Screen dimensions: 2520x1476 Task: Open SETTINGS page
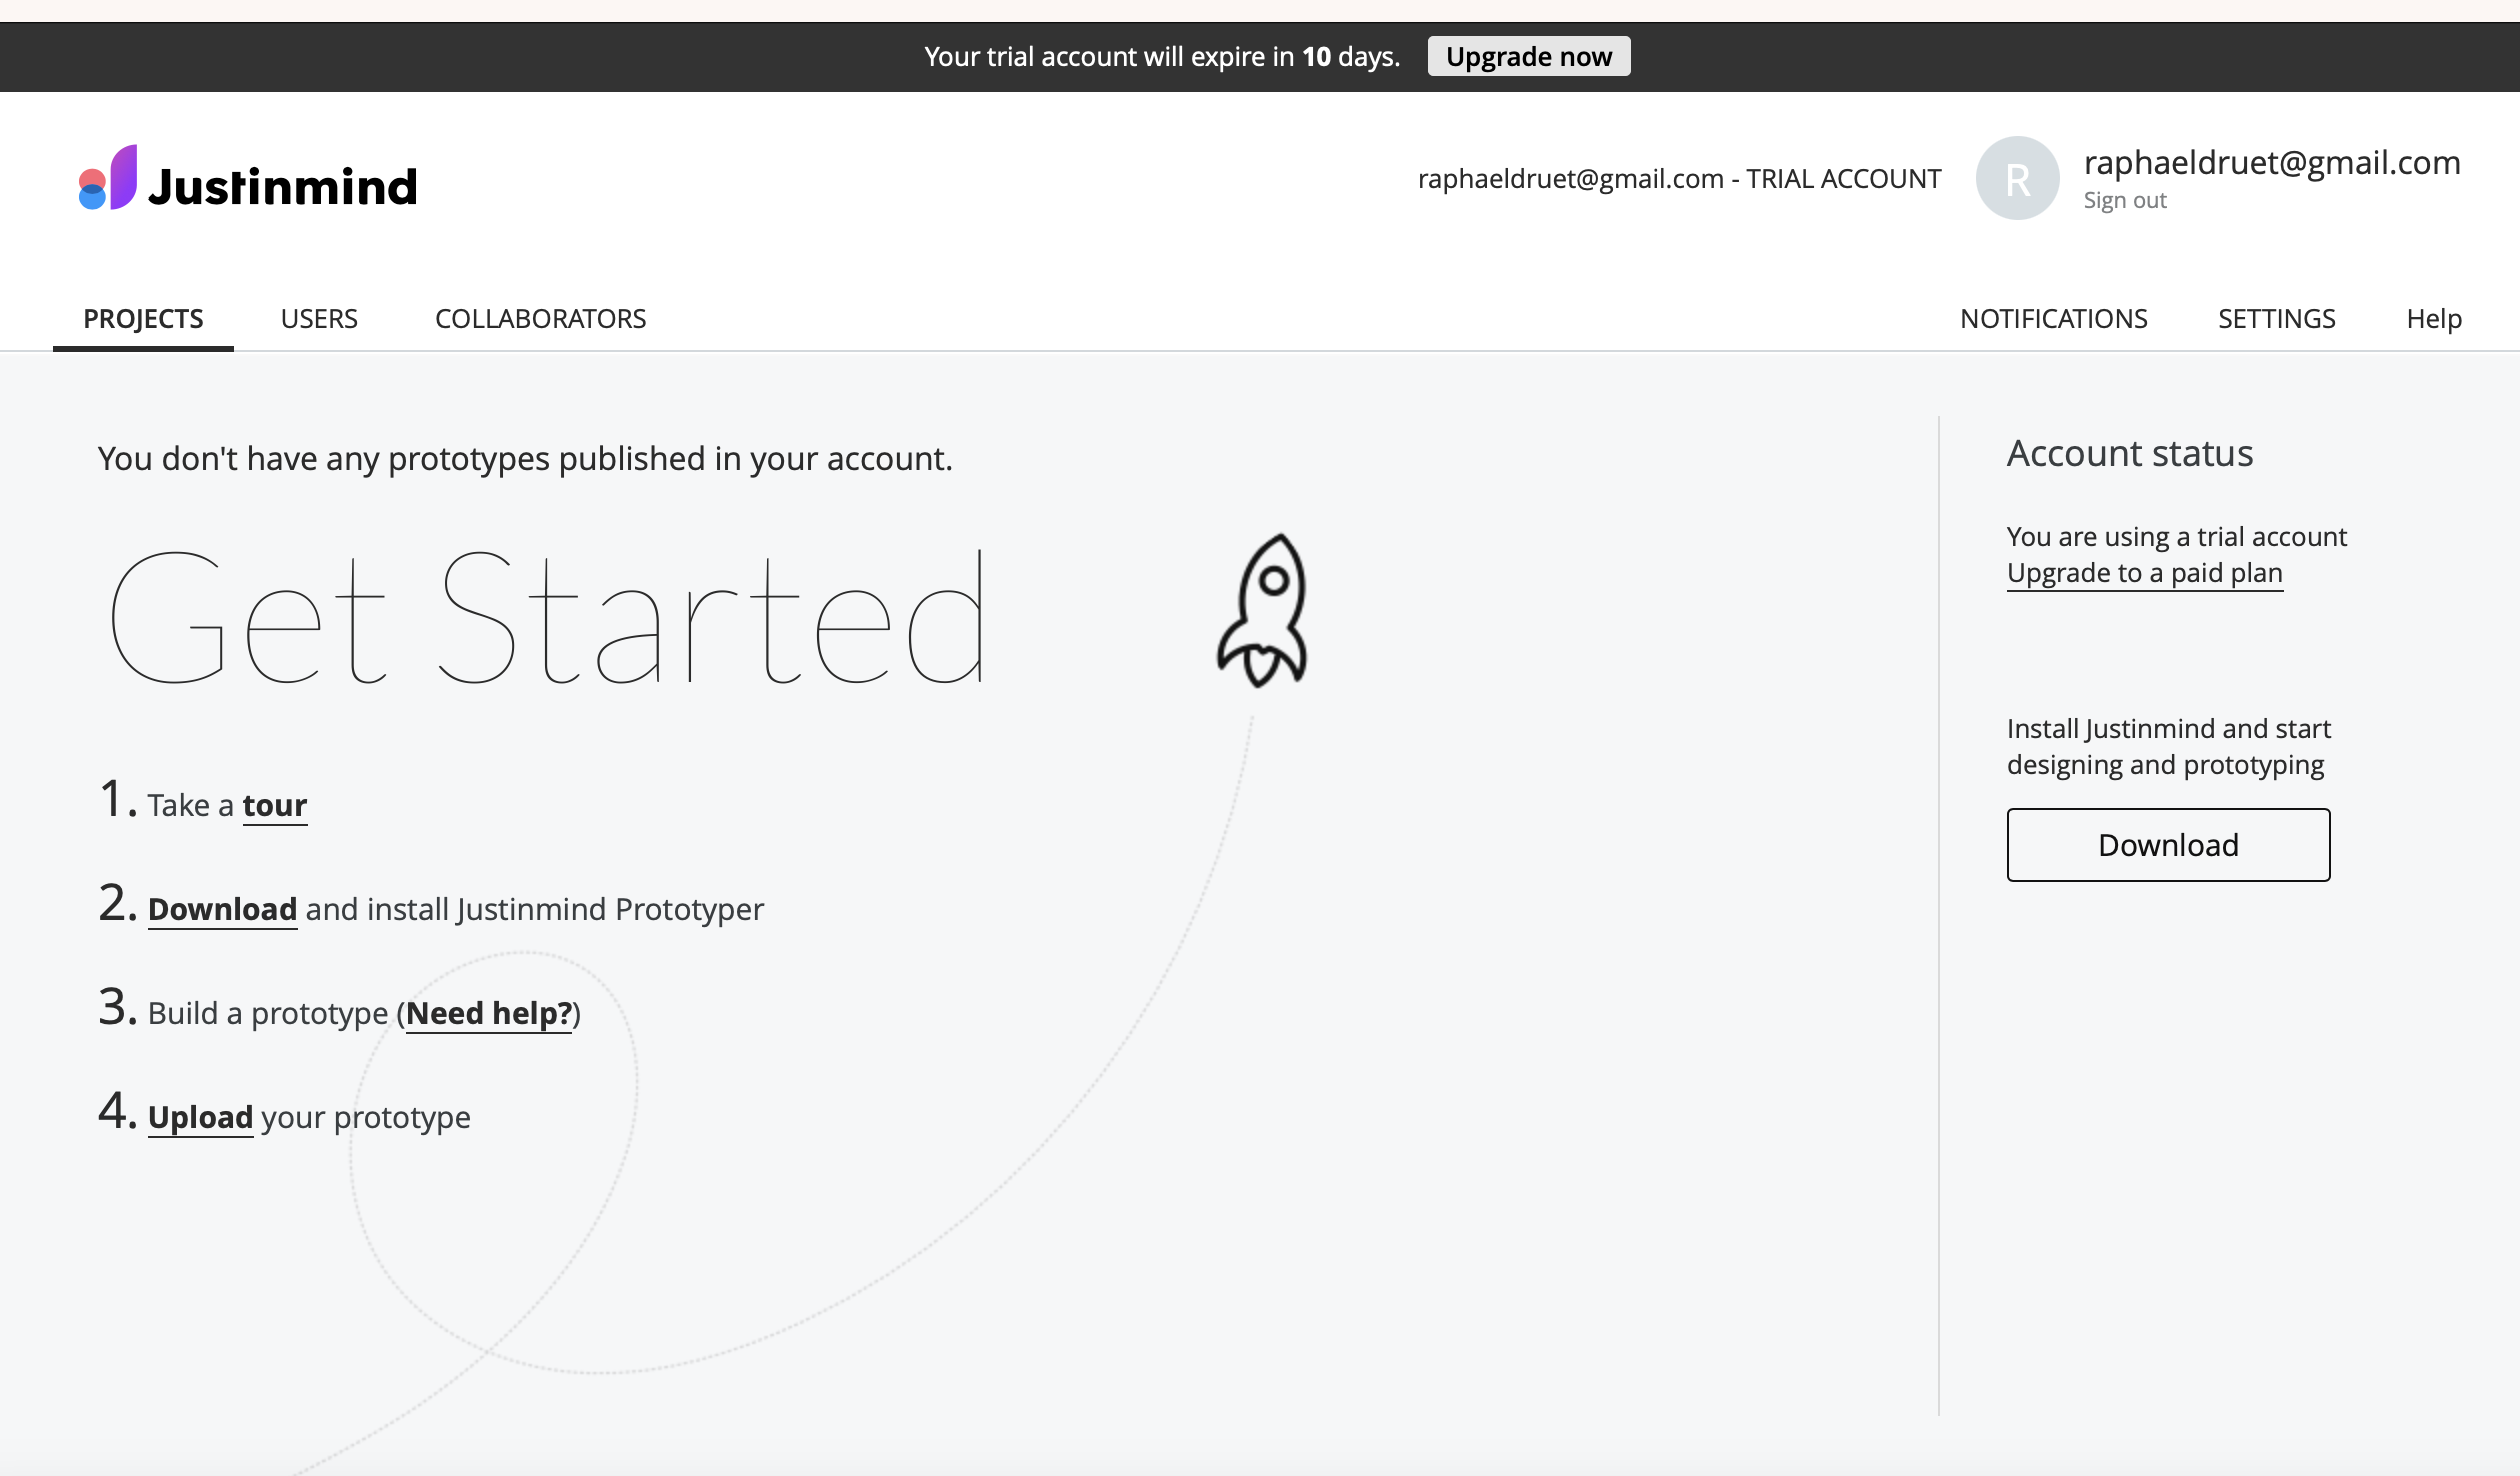(2276, 319)
